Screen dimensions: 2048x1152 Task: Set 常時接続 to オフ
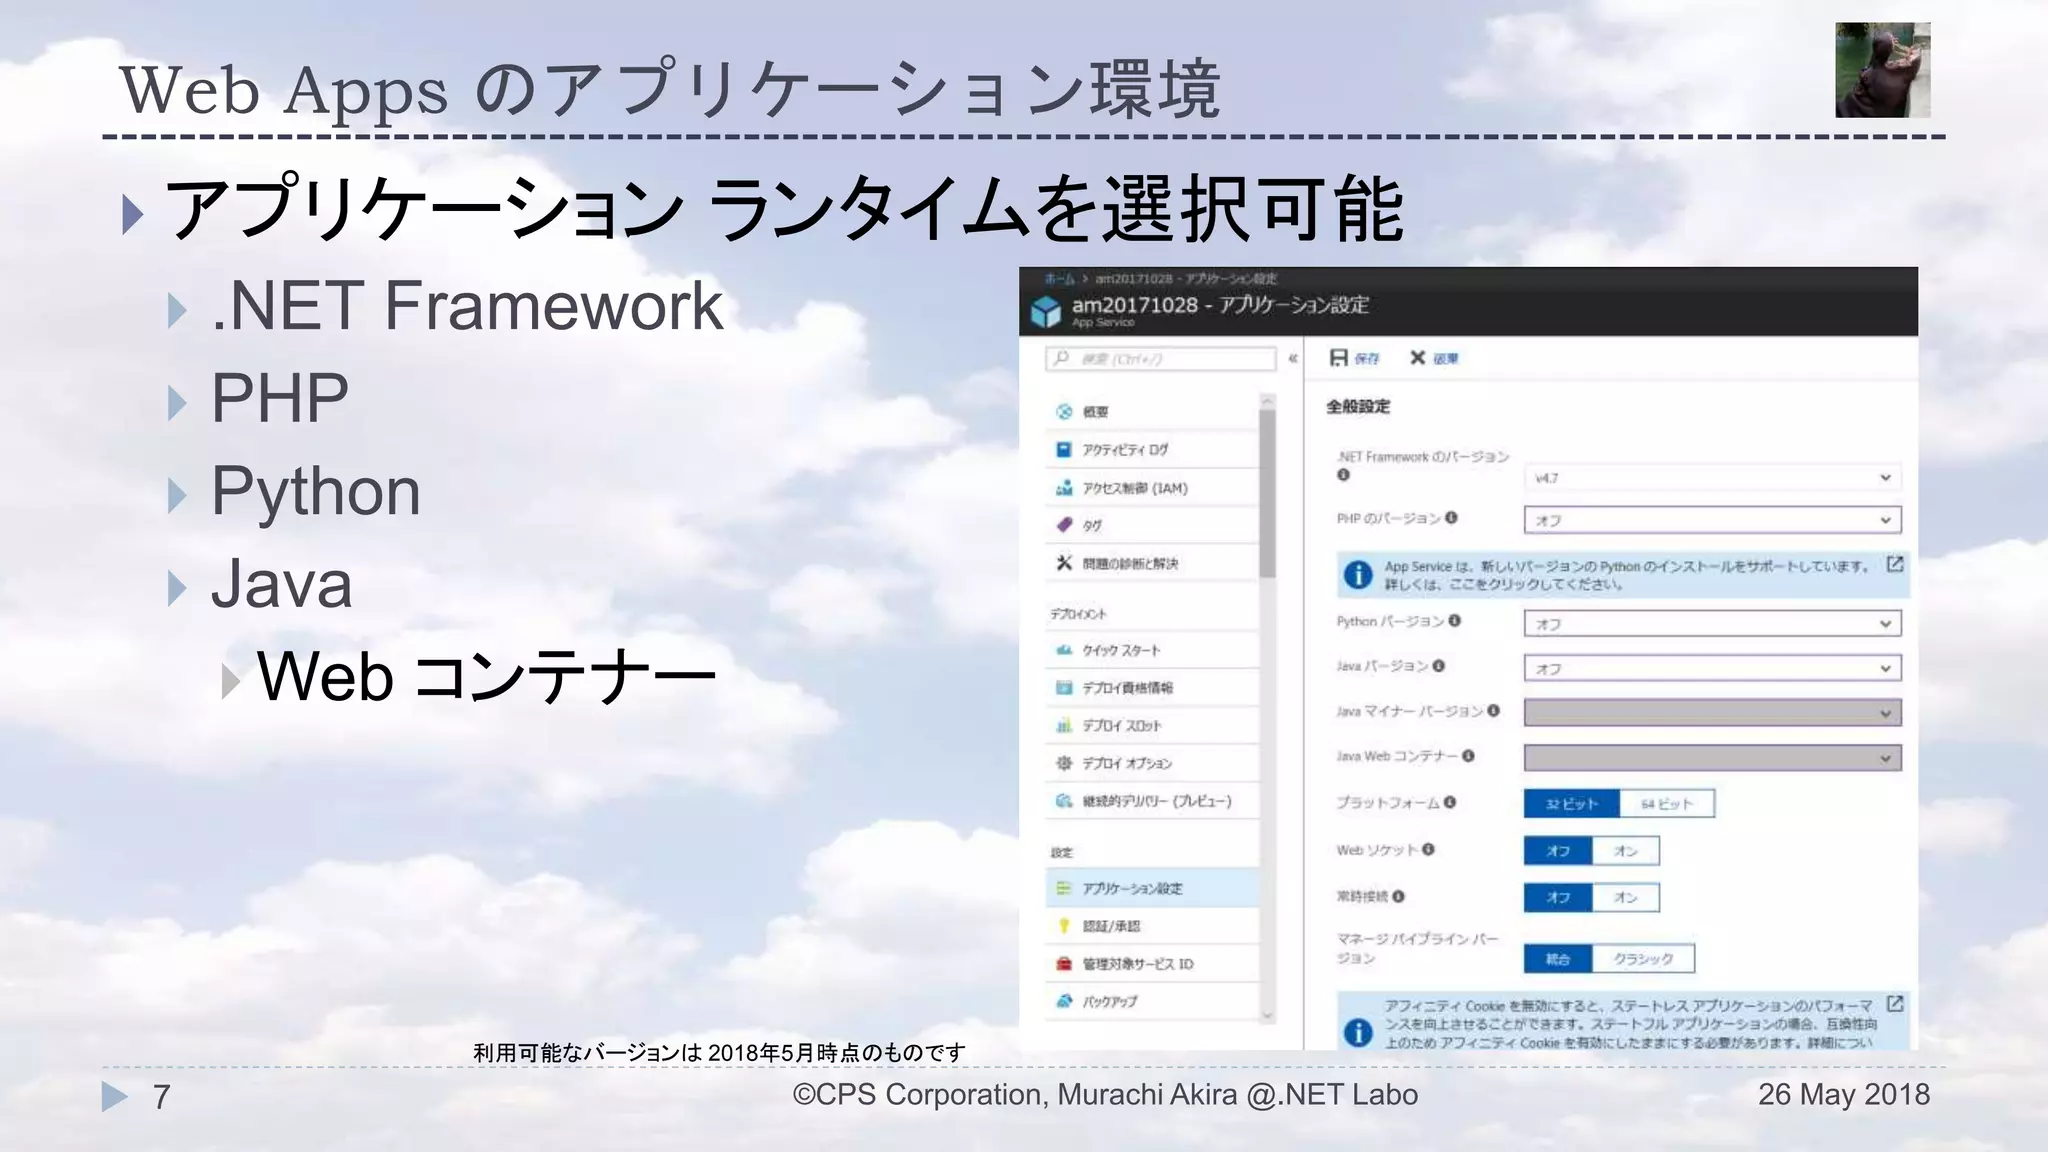tap(1558, 898)
